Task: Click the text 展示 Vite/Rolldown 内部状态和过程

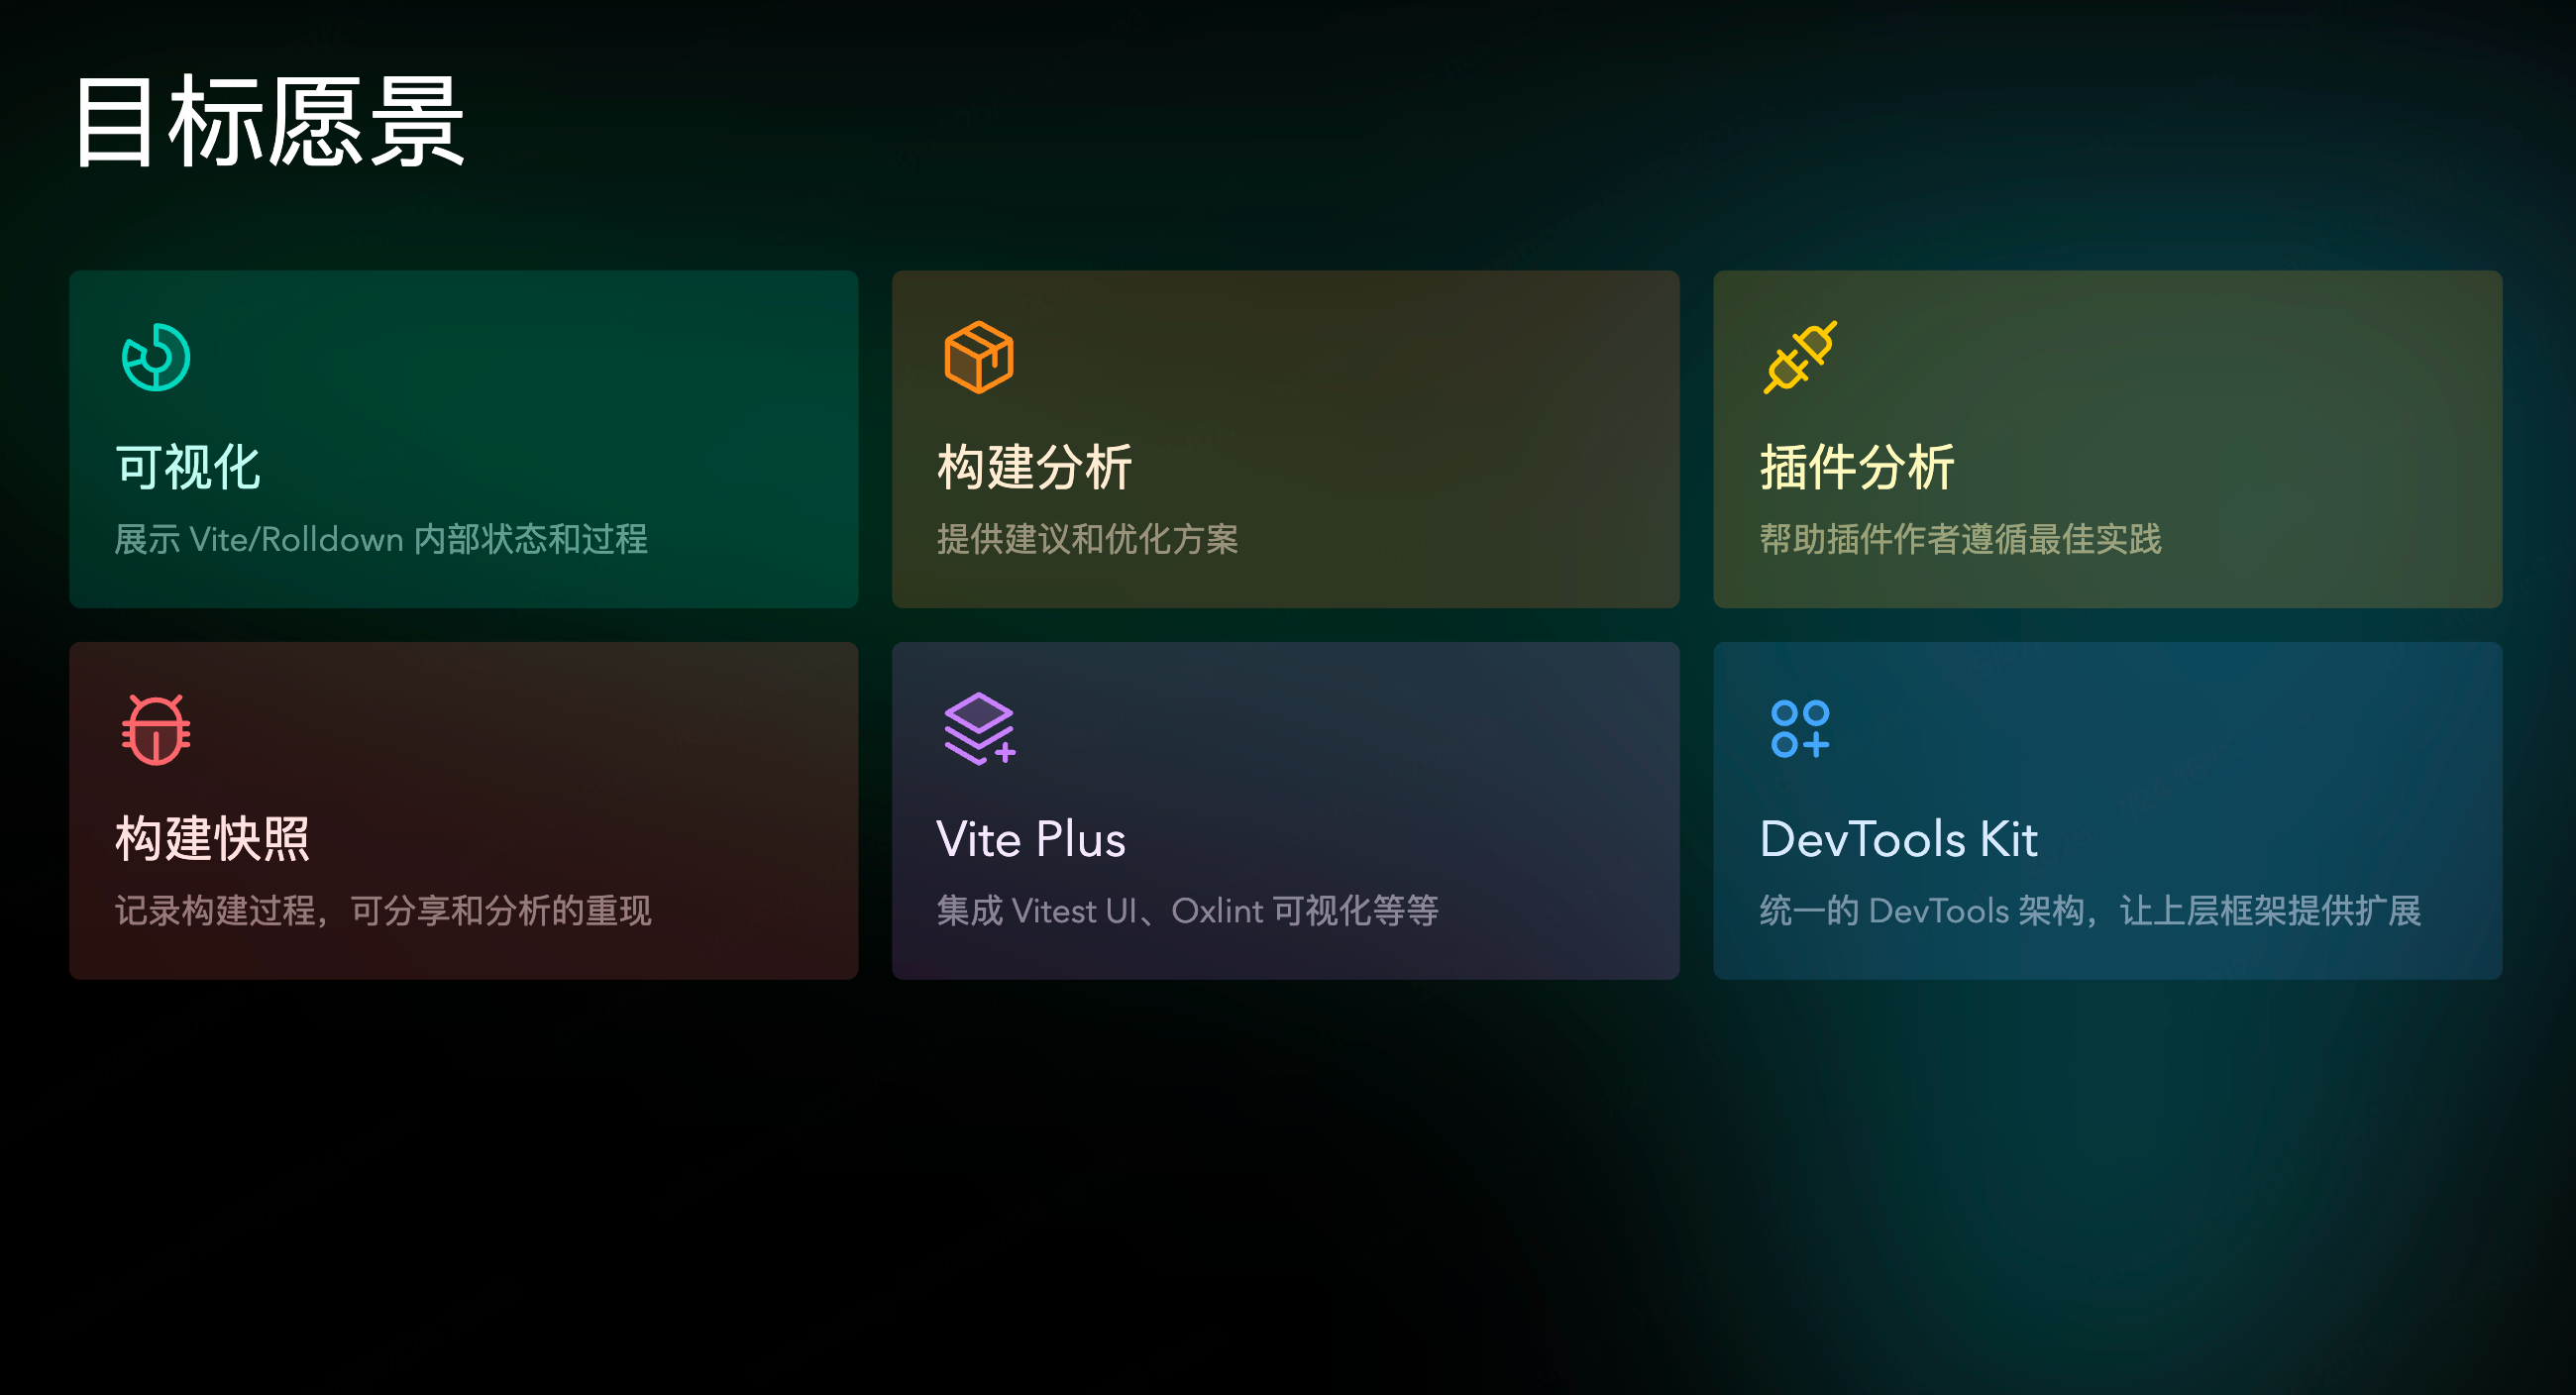Action: pos(381,539)
